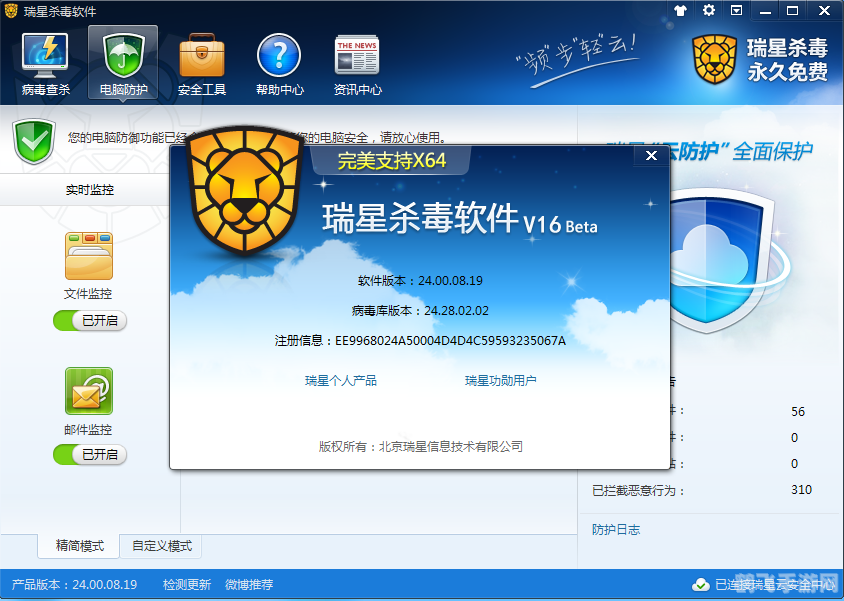Switch to the 自定义模式 tab
The height and width of the screenshot is (601, 844).
(x=161, y=546)
